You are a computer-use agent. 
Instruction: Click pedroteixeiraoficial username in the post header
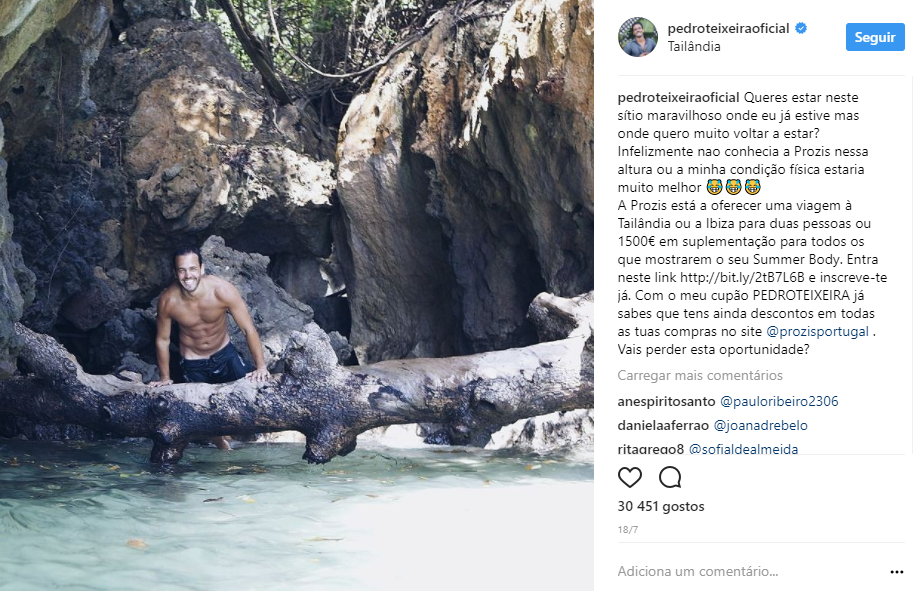[729, 29]
